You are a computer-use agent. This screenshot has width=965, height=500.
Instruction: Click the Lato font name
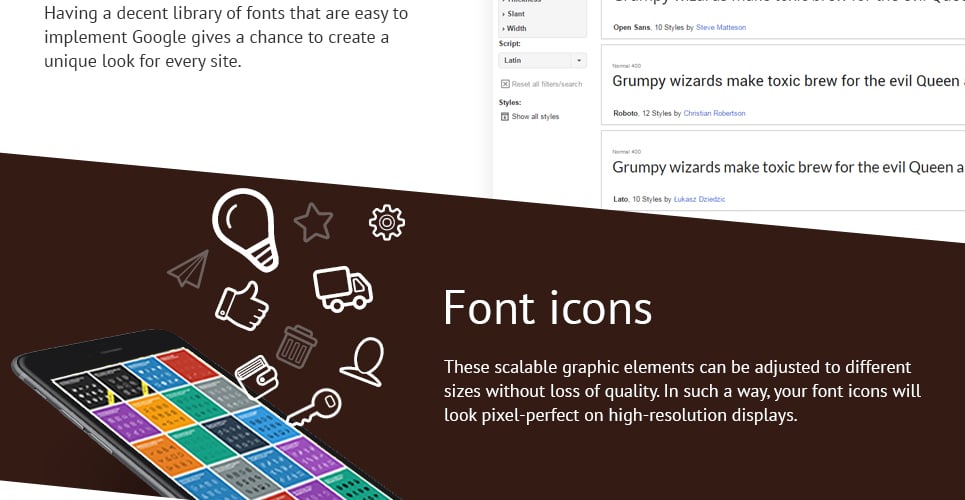tap(620, 200)
